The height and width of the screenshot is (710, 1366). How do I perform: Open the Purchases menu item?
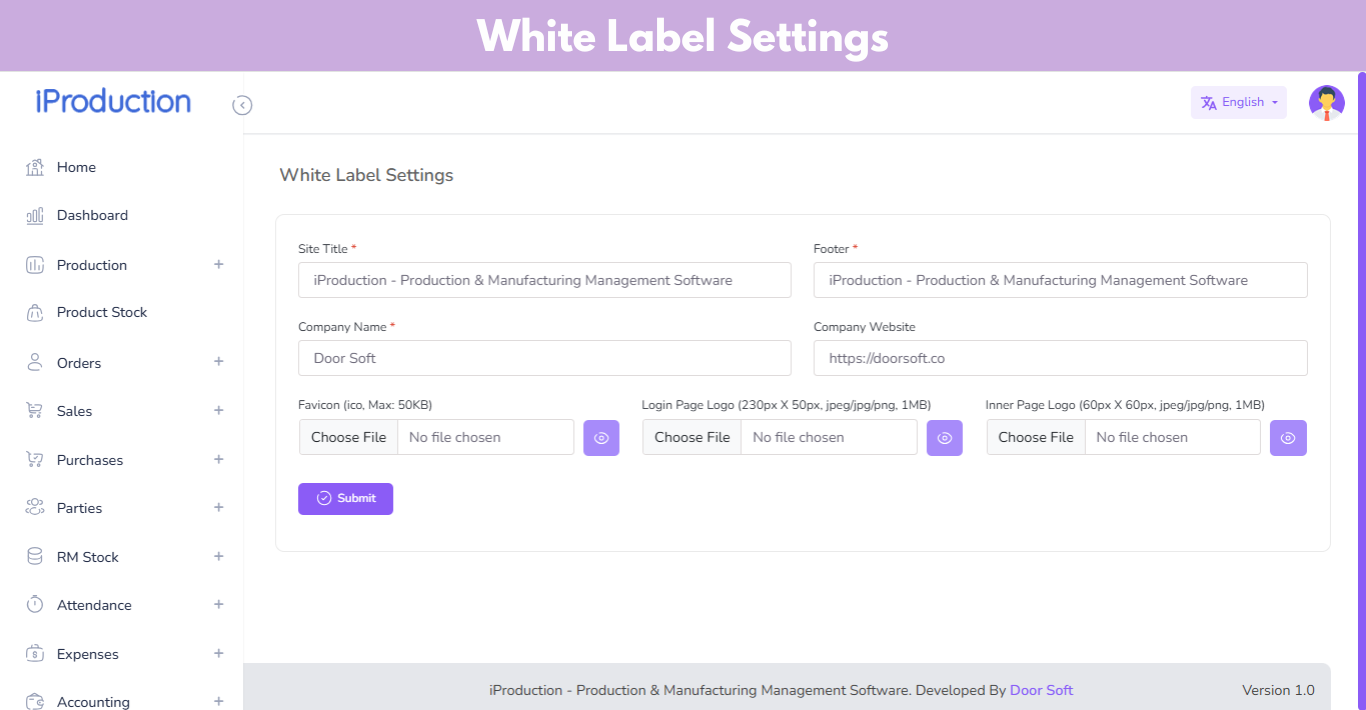coord(90,460)
